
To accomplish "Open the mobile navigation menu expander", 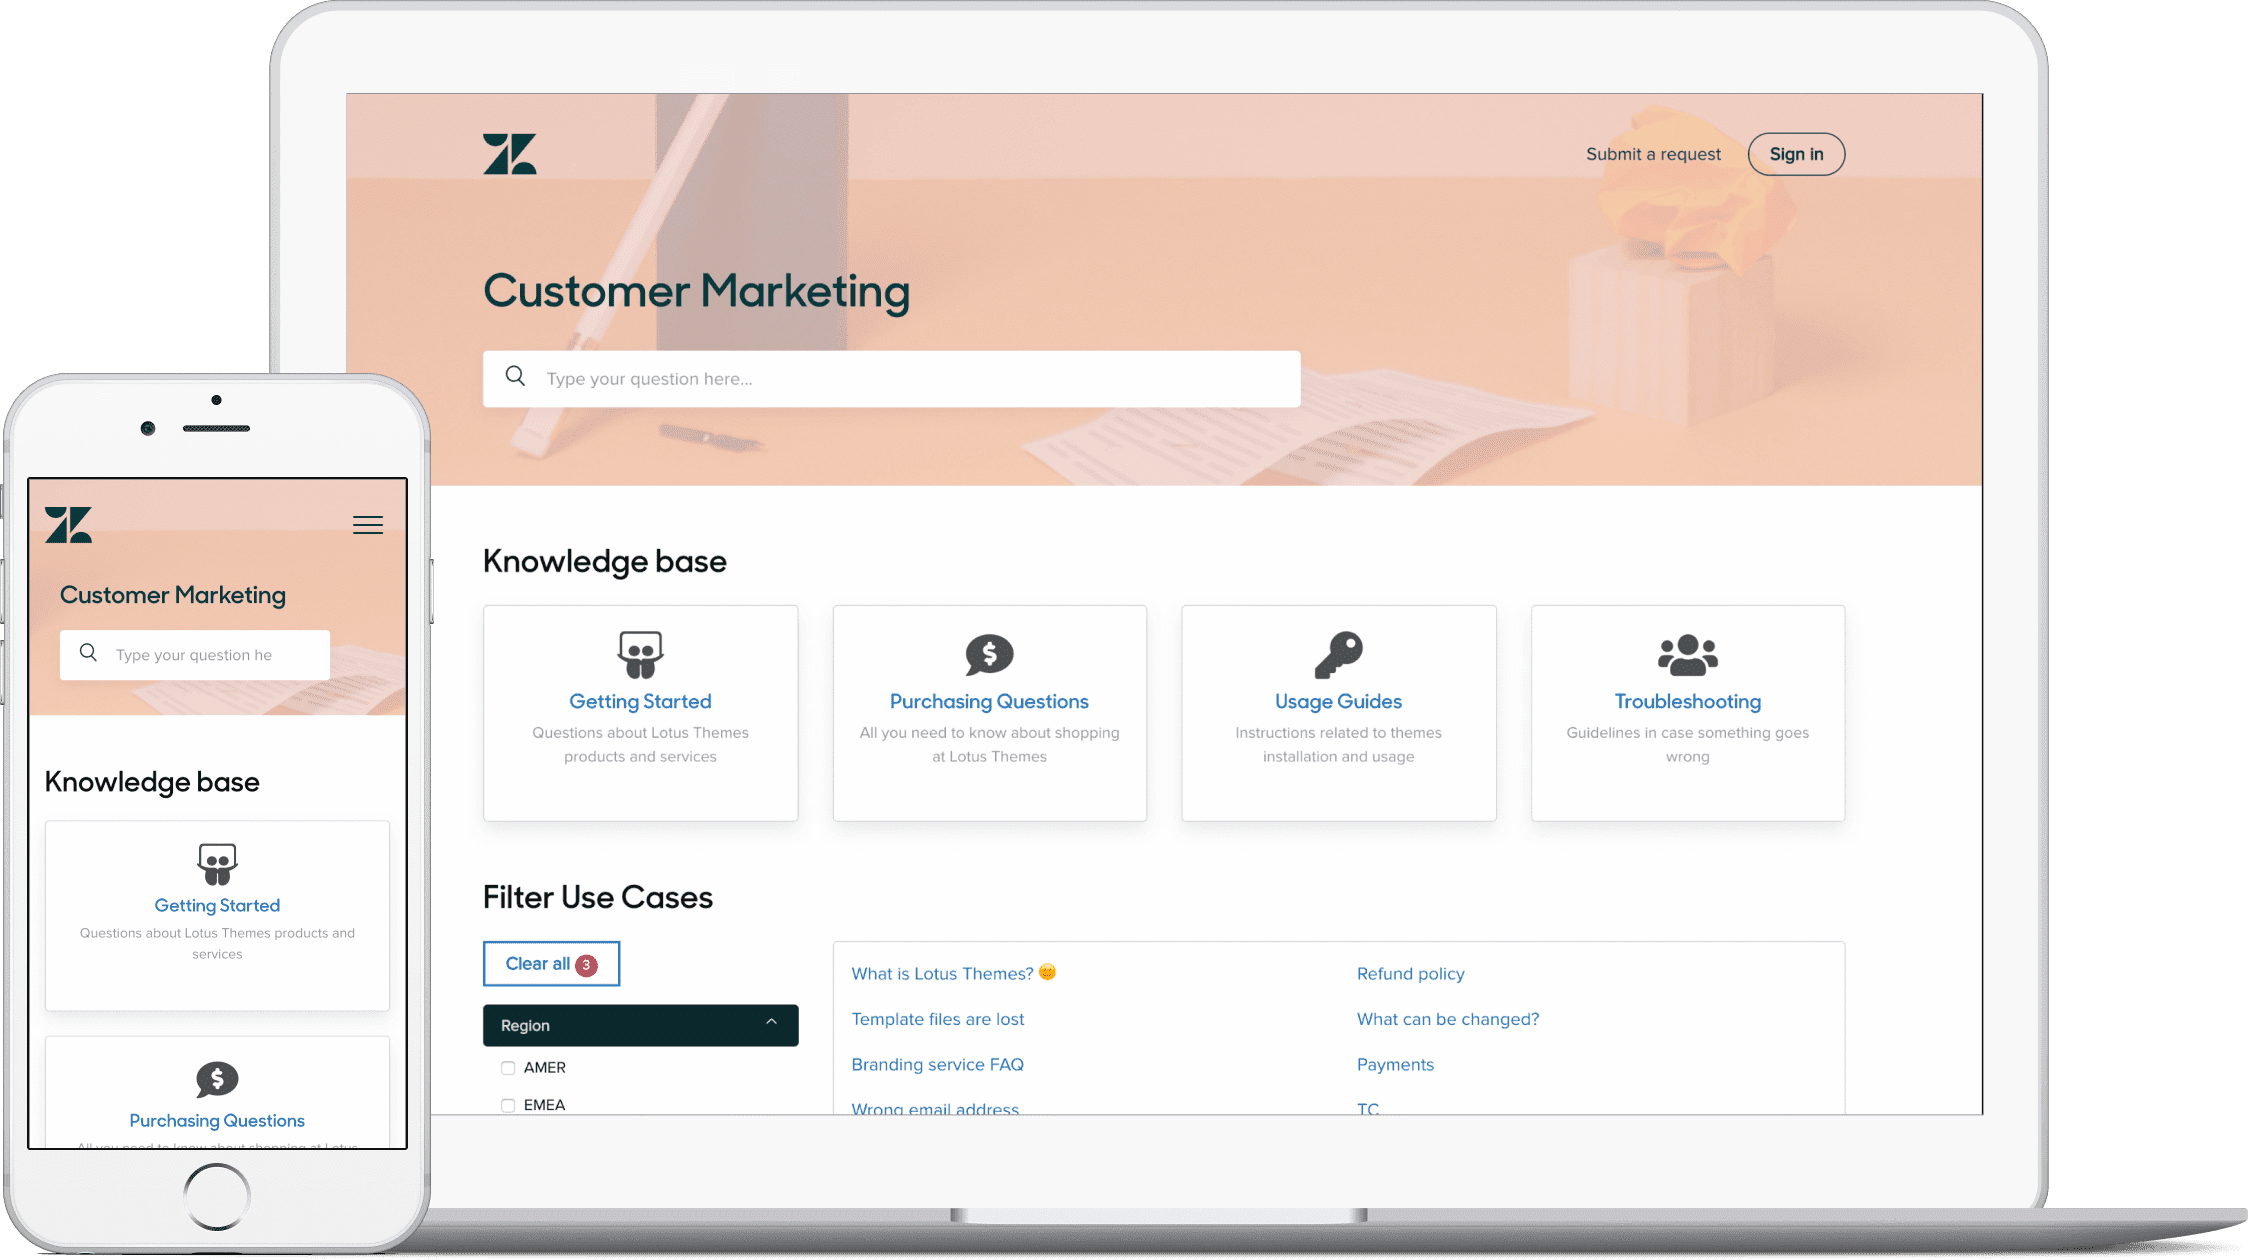I will (368, 525).
